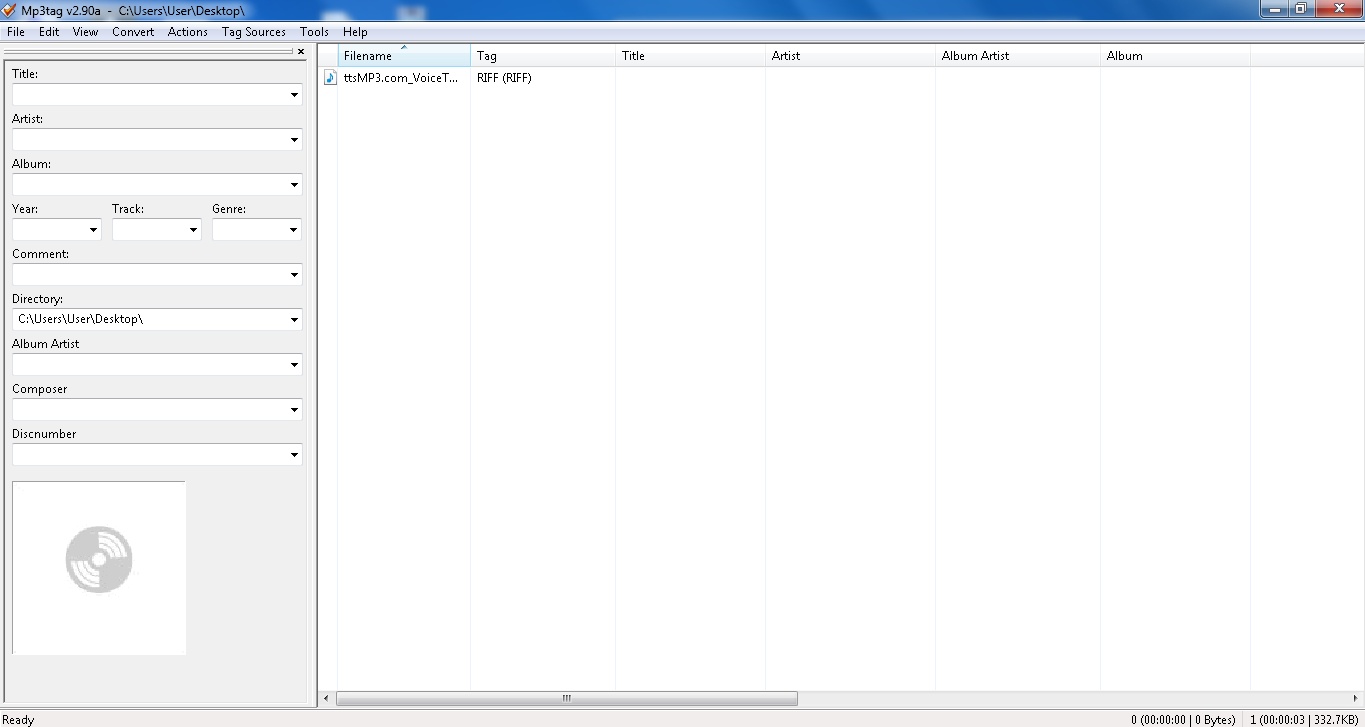Expand the Year dropdown arrow
1365x727 pixels.
[94, 230]
